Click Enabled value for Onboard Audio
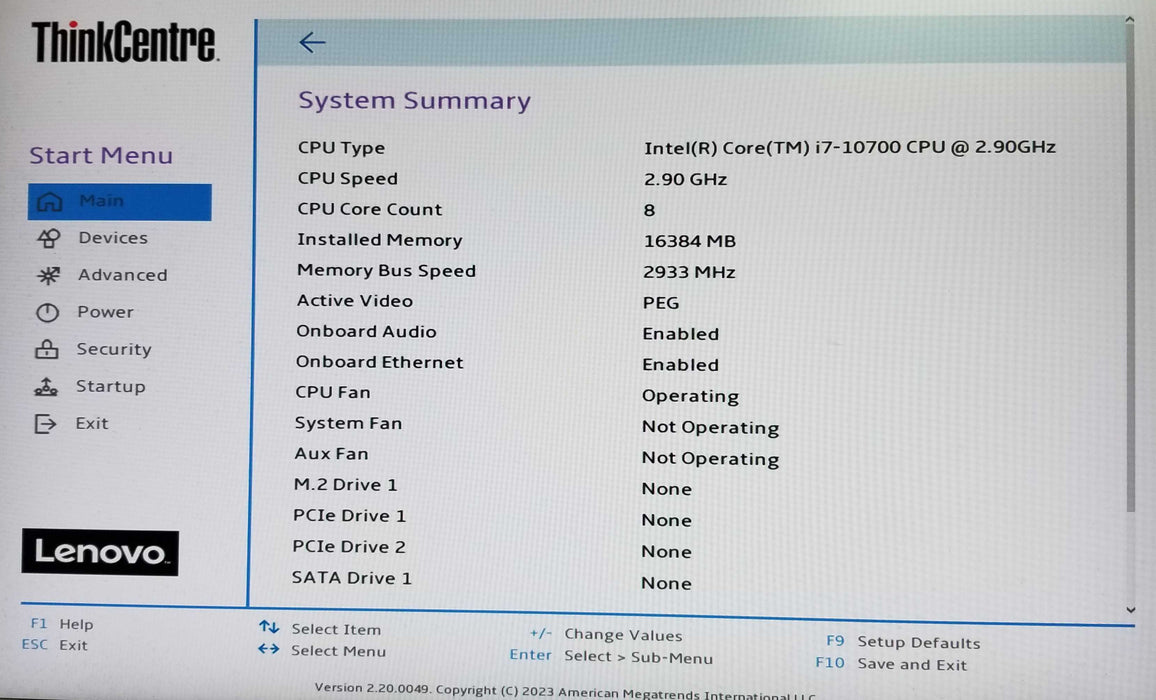1156x700 pixels. point(680,333)
